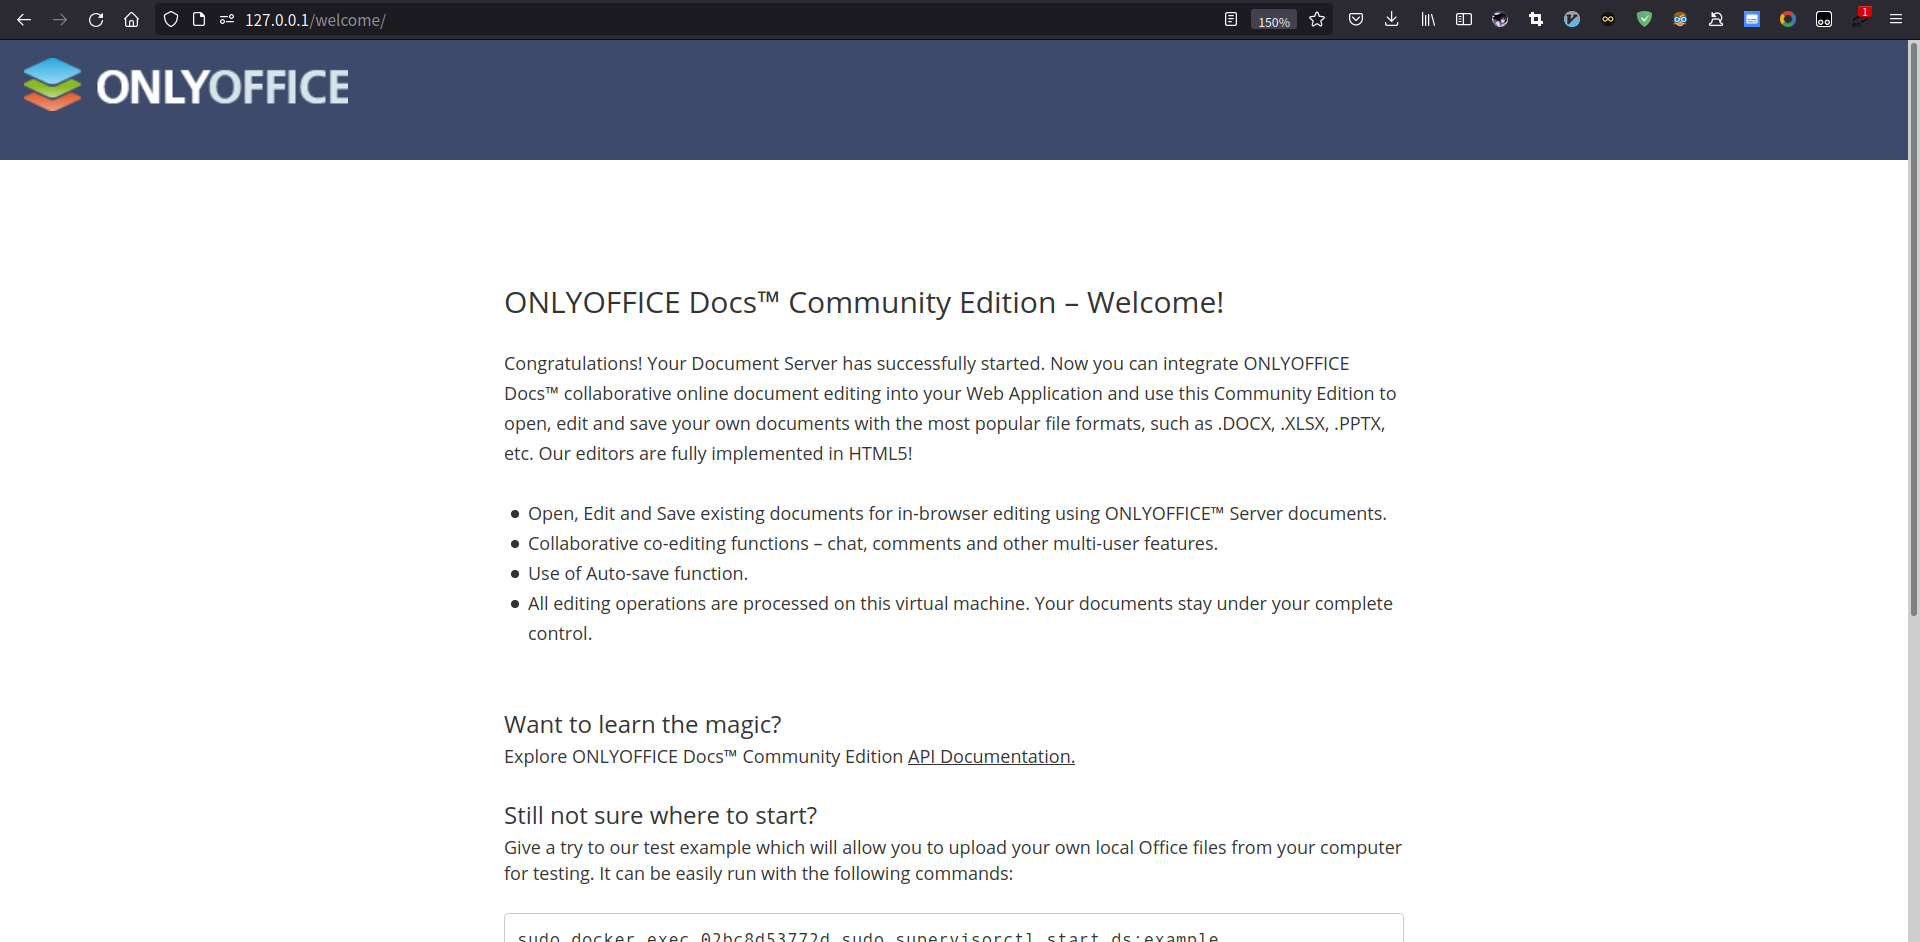Open the Firefox hamburger application menu
Image resolution: width=1920 pixels, height=942 pixels.
[1896, 20]
